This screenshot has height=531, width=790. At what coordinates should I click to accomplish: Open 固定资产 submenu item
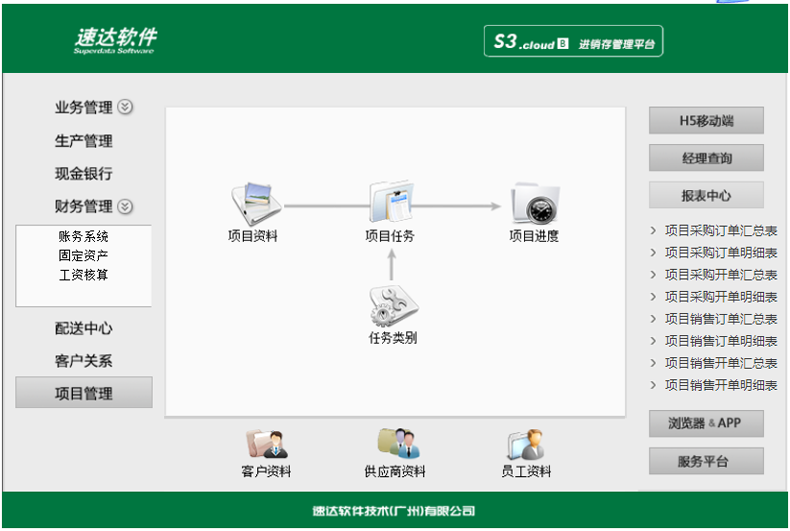83,255
